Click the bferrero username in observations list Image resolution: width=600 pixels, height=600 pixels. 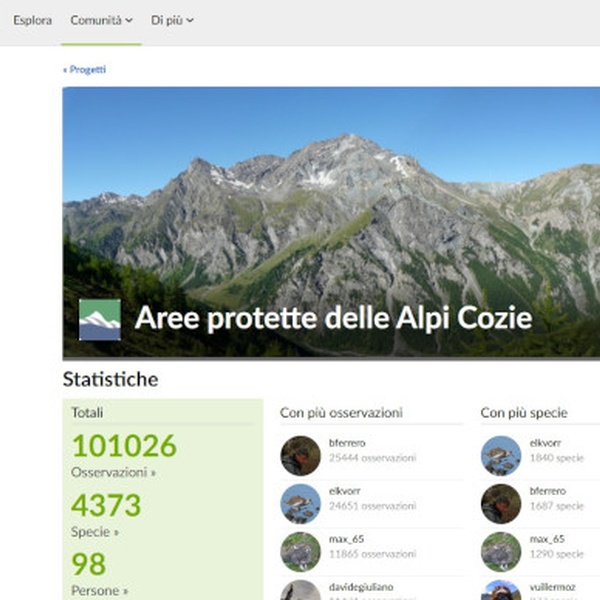347,443
